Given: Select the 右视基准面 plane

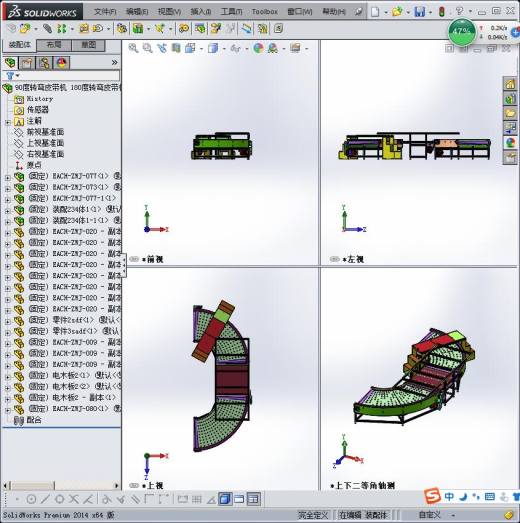Looking at the screenshot, I should click(45, 154).
